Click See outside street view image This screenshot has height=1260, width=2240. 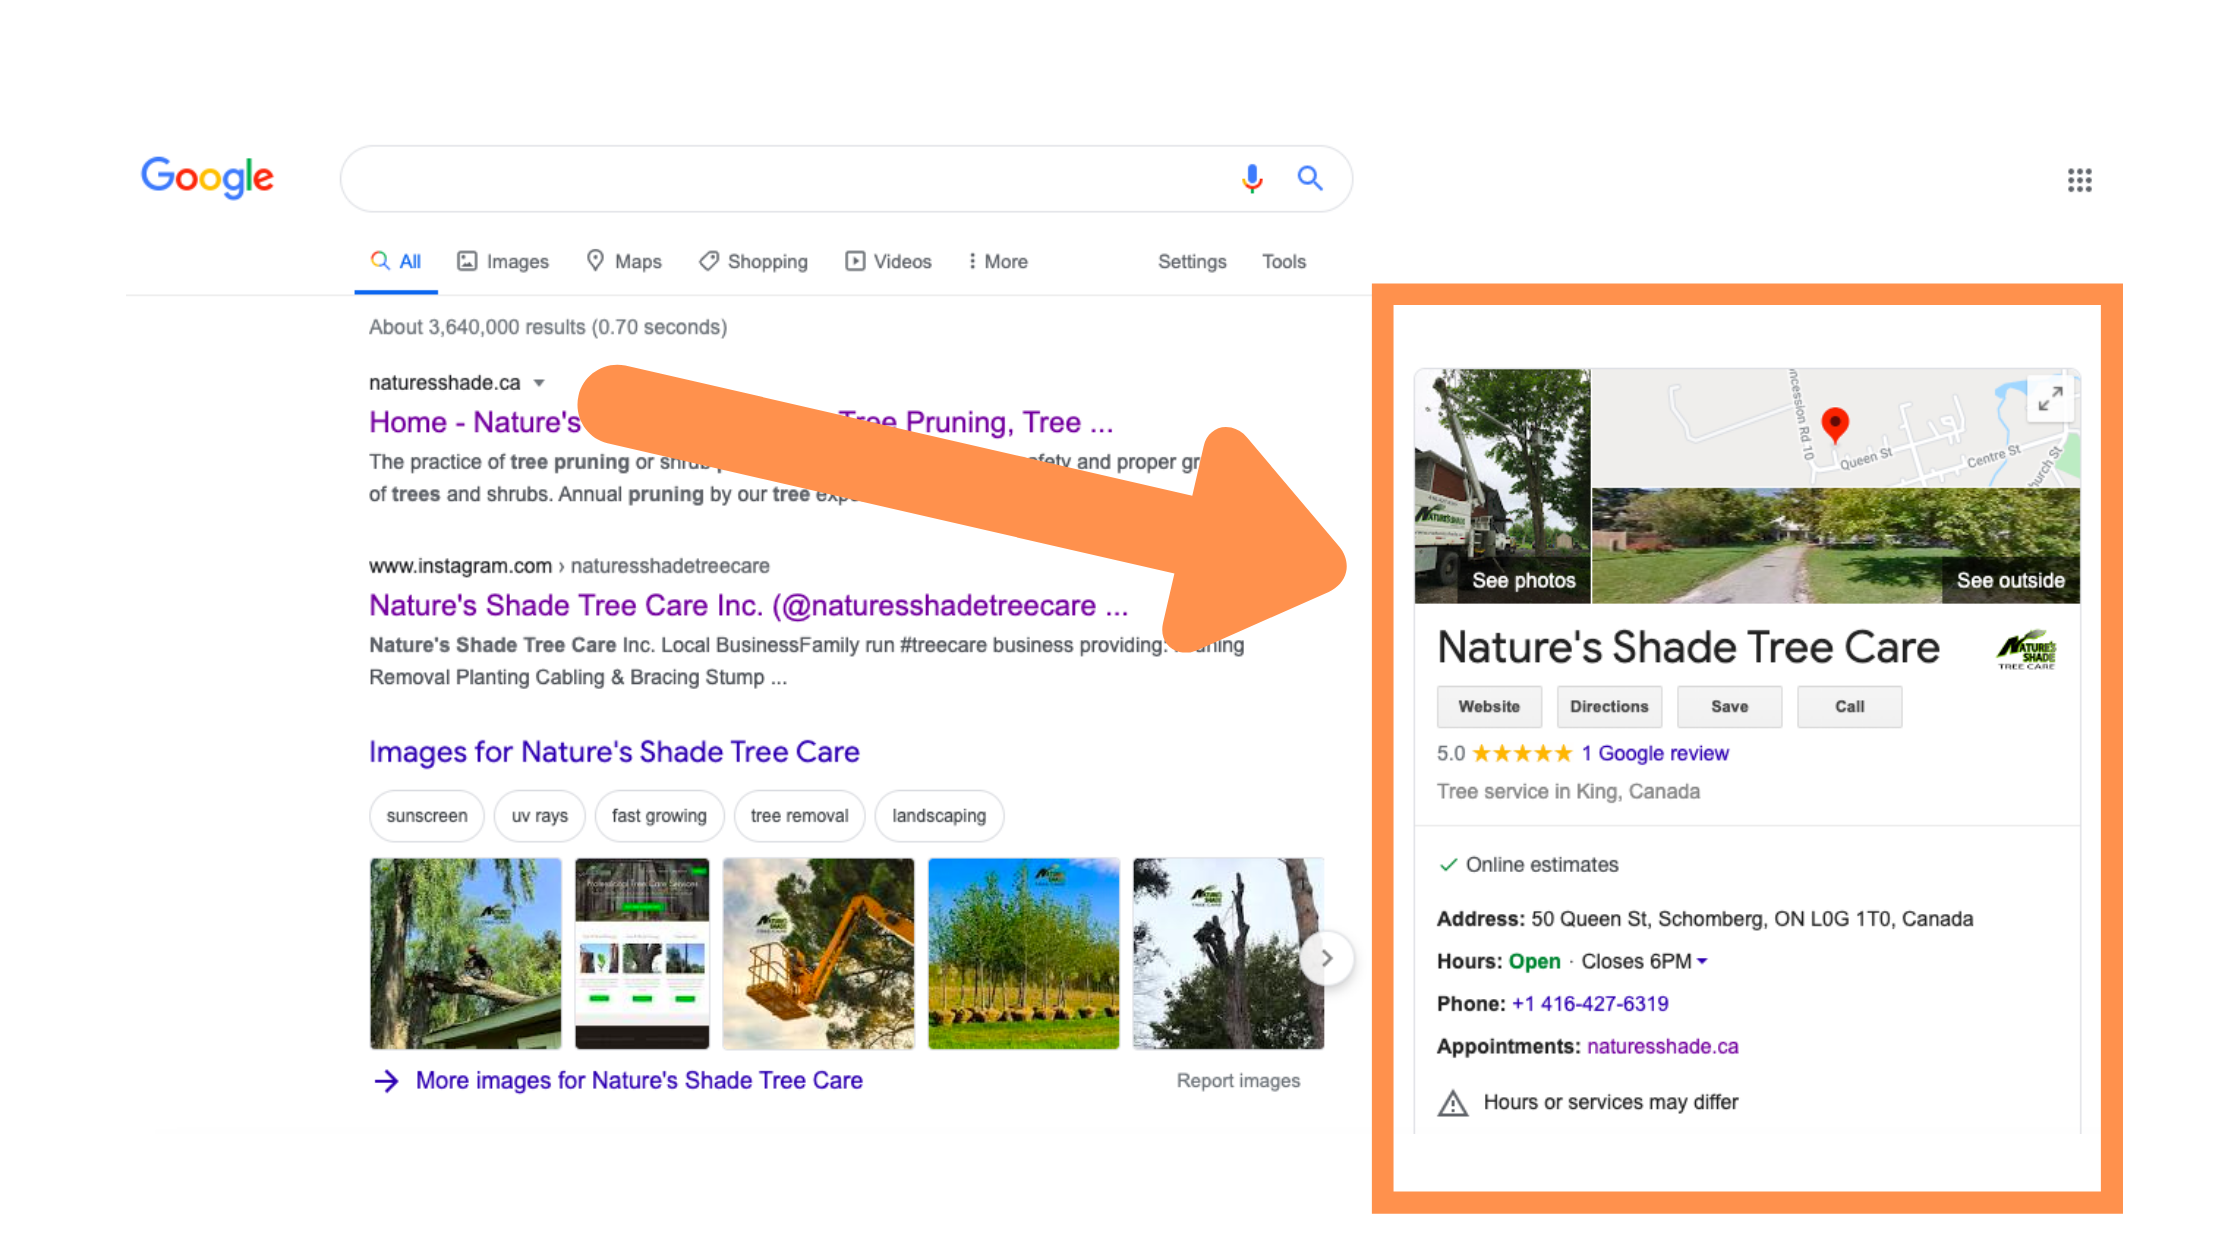(1836, 546)
